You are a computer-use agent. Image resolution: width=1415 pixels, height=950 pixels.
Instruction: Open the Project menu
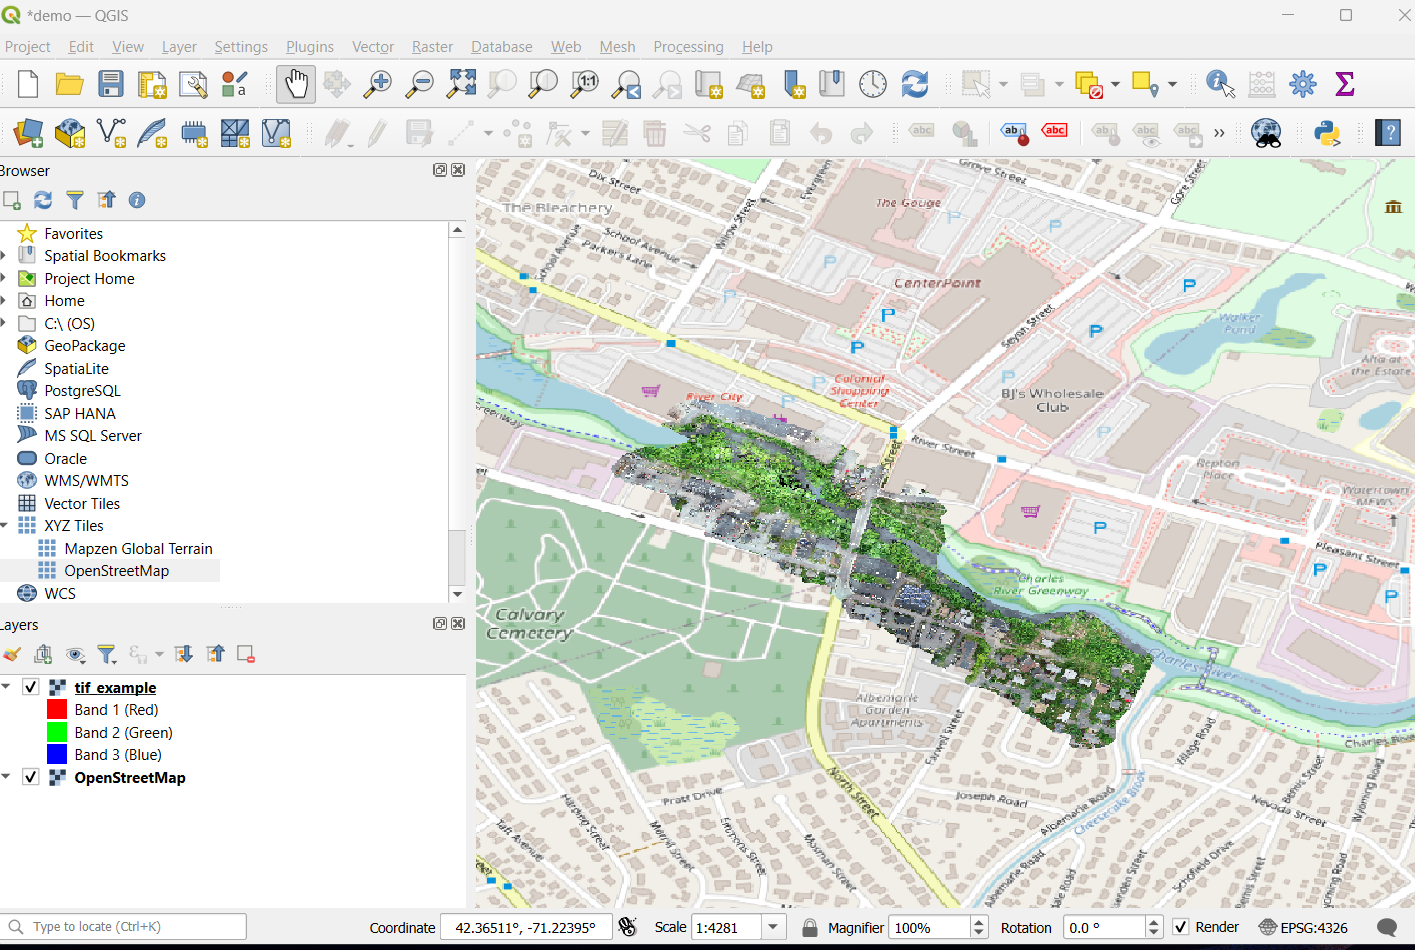pos(27,47)
